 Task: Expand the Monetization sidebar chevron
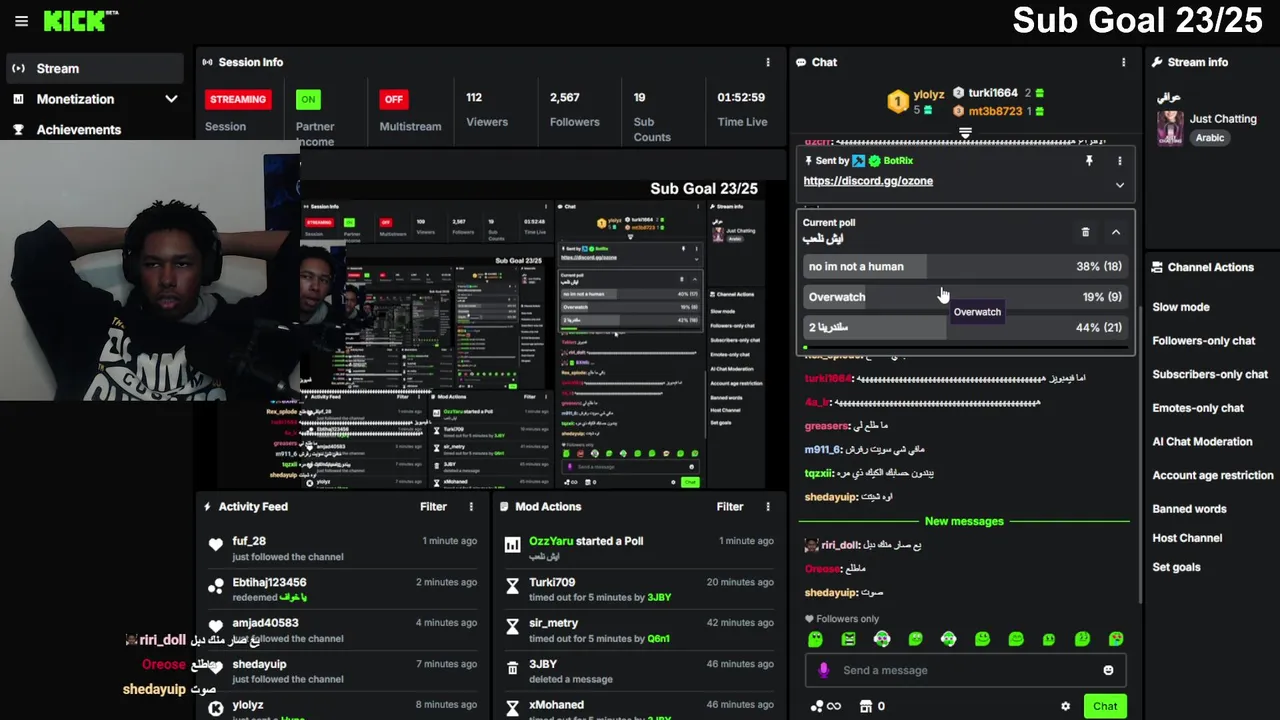pos(171,99)
